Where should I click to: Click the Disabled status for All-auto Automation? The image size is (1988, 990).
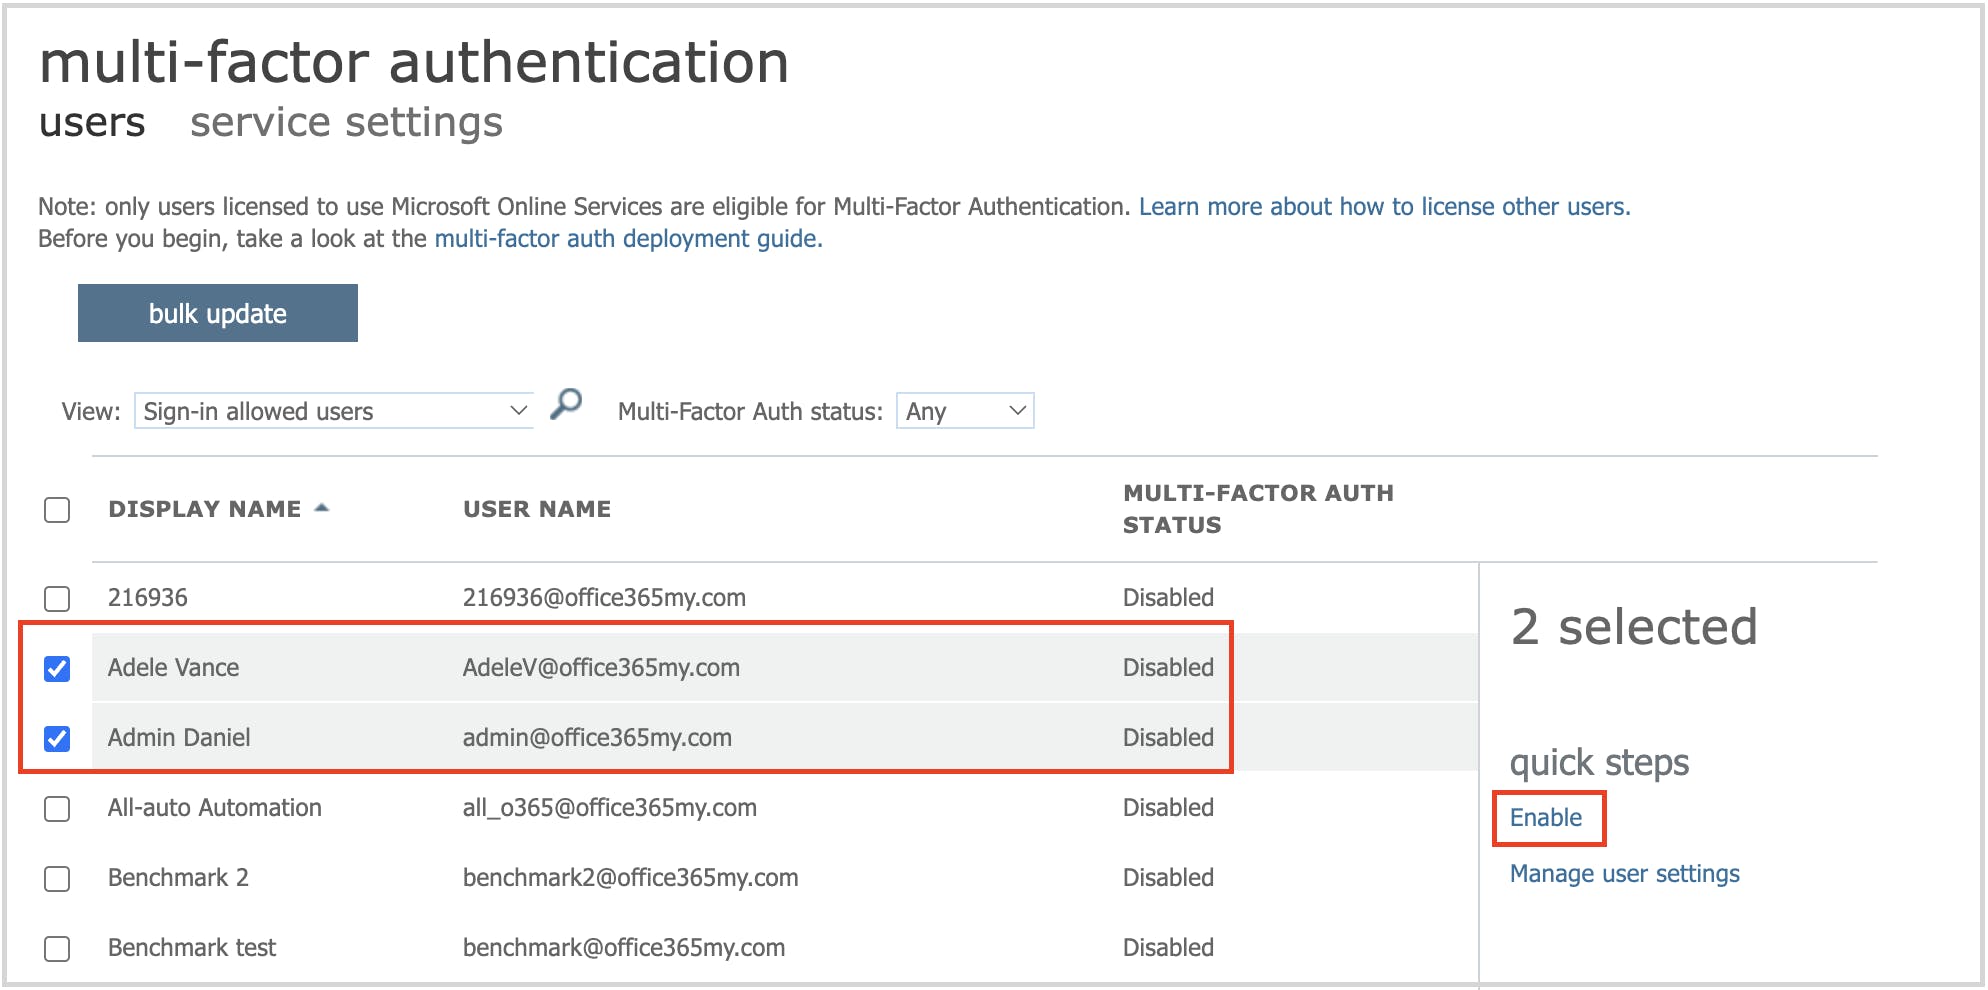(1168, 807)
